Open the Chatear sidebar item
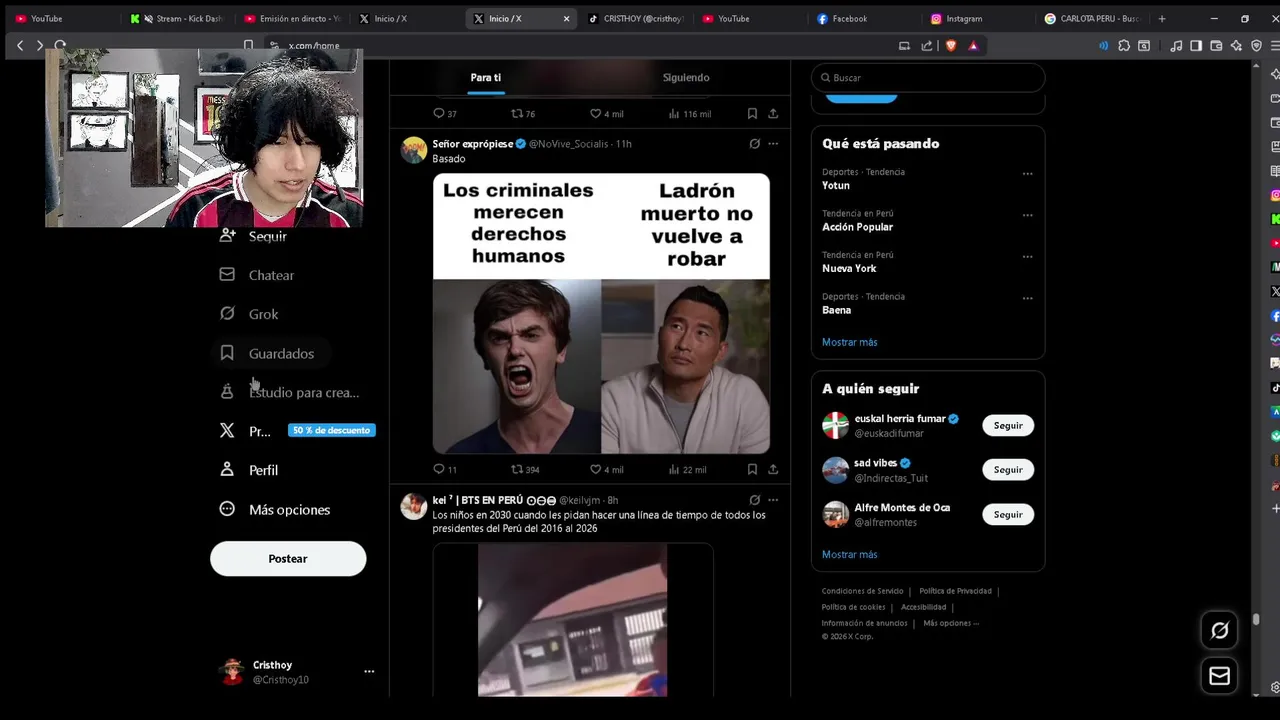Screen dimensions: 1280x720 (257, 275)
